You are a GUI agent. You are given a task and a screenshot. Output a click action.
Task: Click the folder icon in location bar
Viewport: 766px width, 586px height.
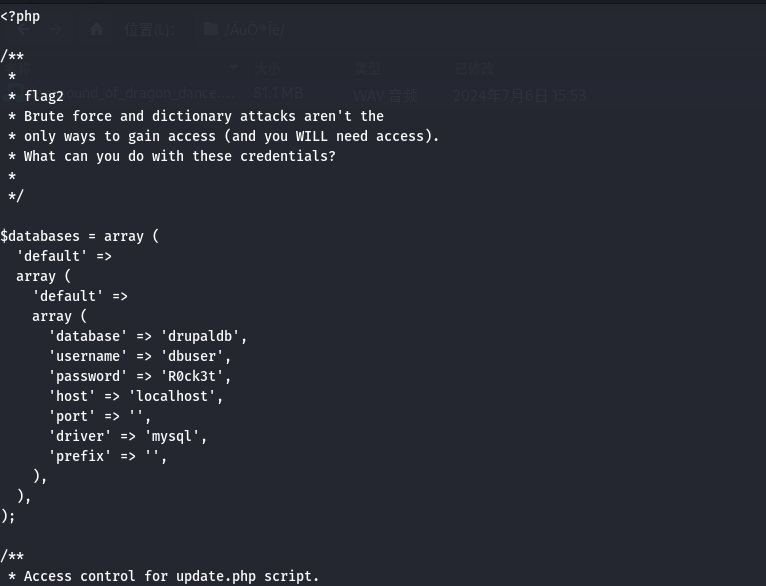point(211,29)
